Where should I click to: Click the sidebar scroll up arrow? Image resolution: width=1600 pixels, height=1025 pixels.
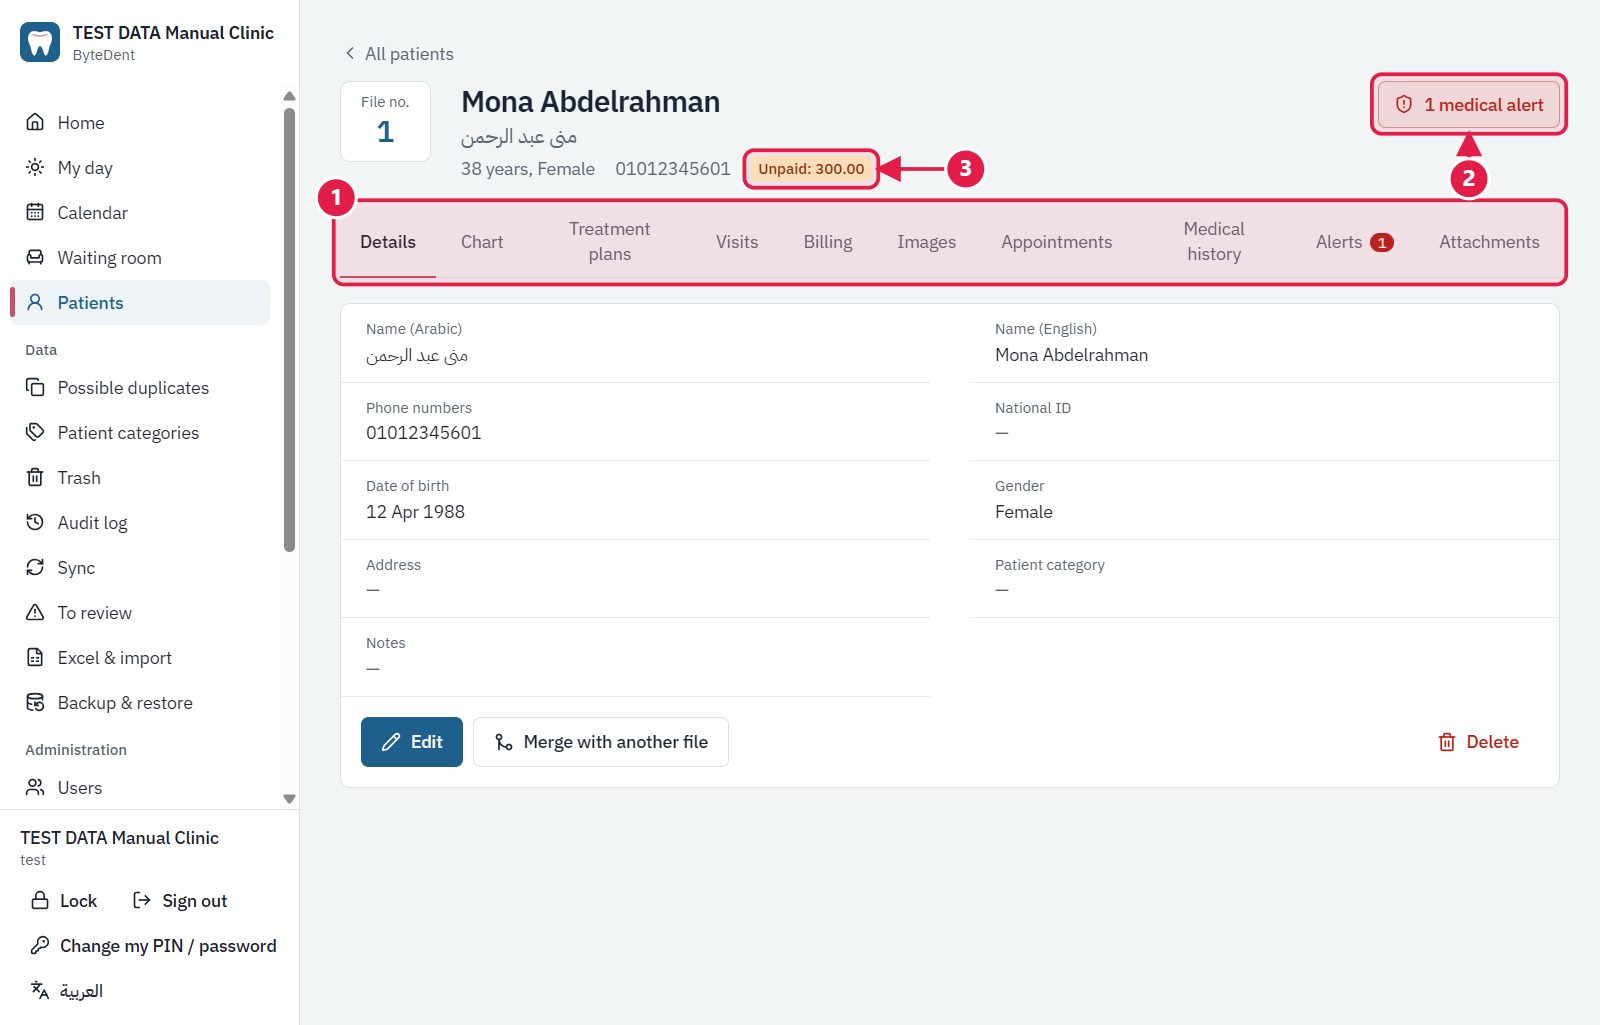(x=289, y=97)
